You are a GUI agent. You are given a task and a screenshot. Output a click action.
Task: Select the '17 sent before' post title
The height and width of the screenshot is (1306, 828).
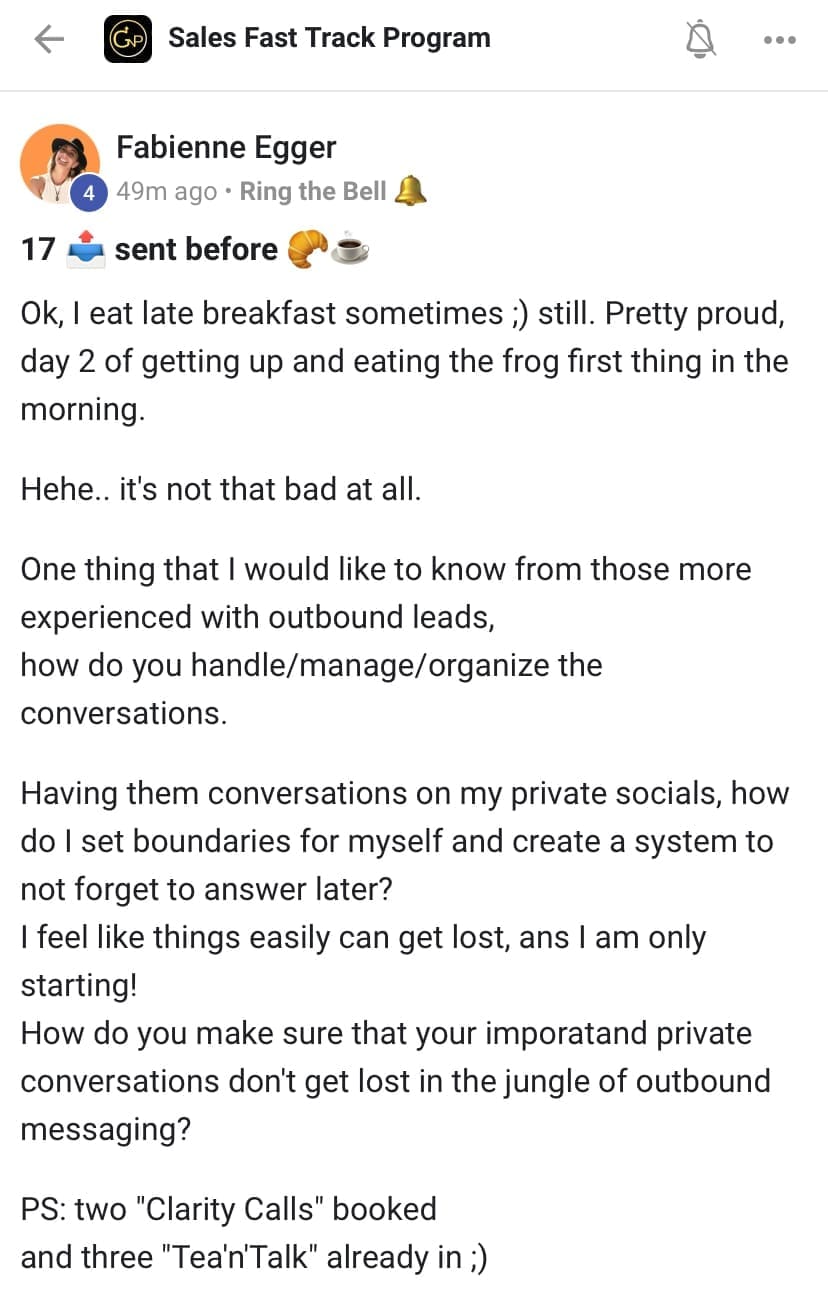point(195,249)
